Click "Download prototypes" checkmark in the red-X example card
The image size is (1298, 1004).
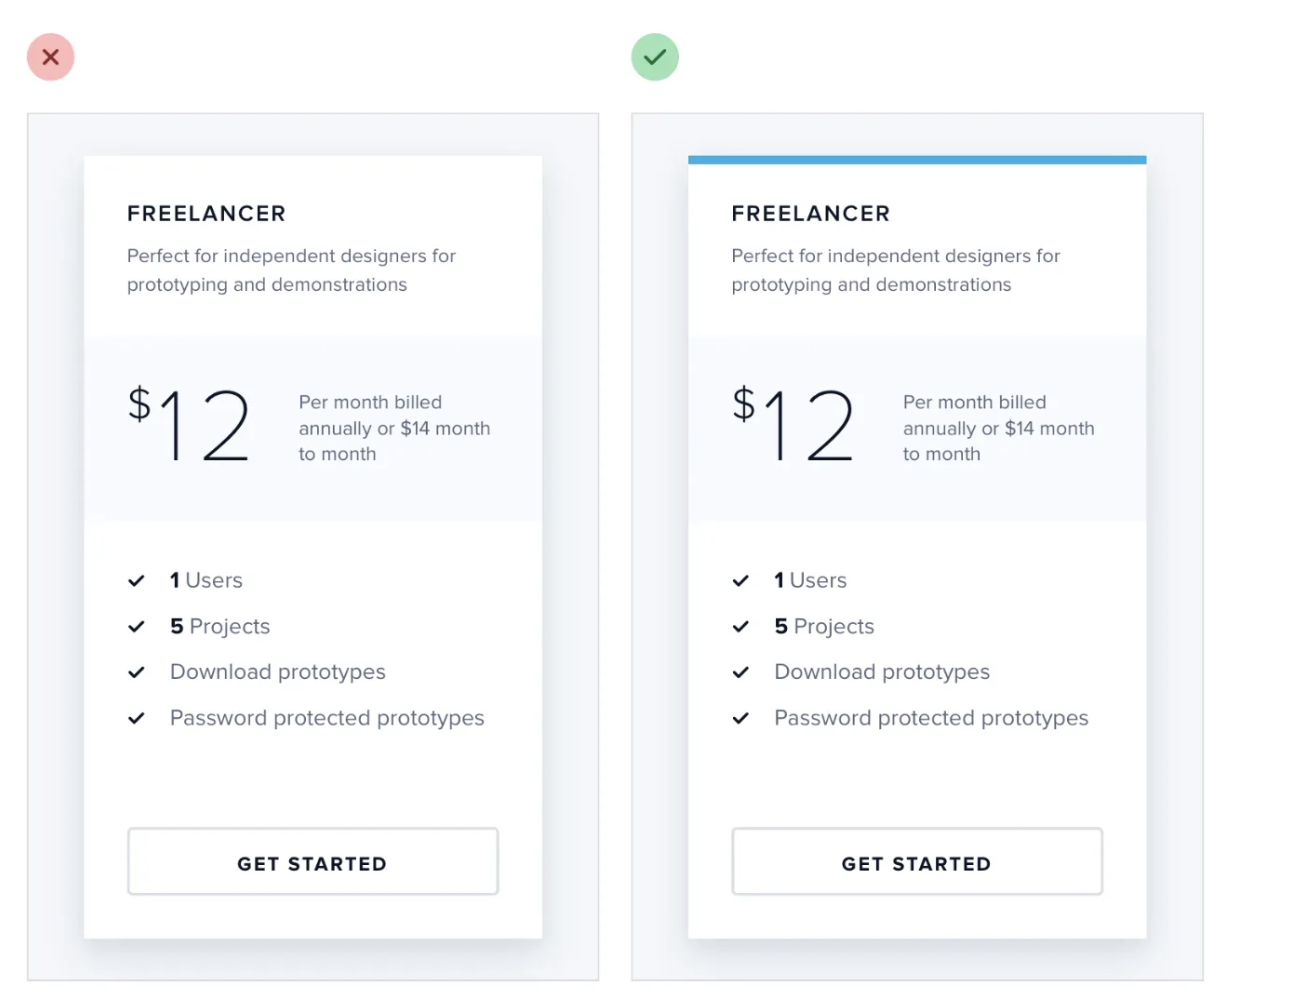(137, 673)
